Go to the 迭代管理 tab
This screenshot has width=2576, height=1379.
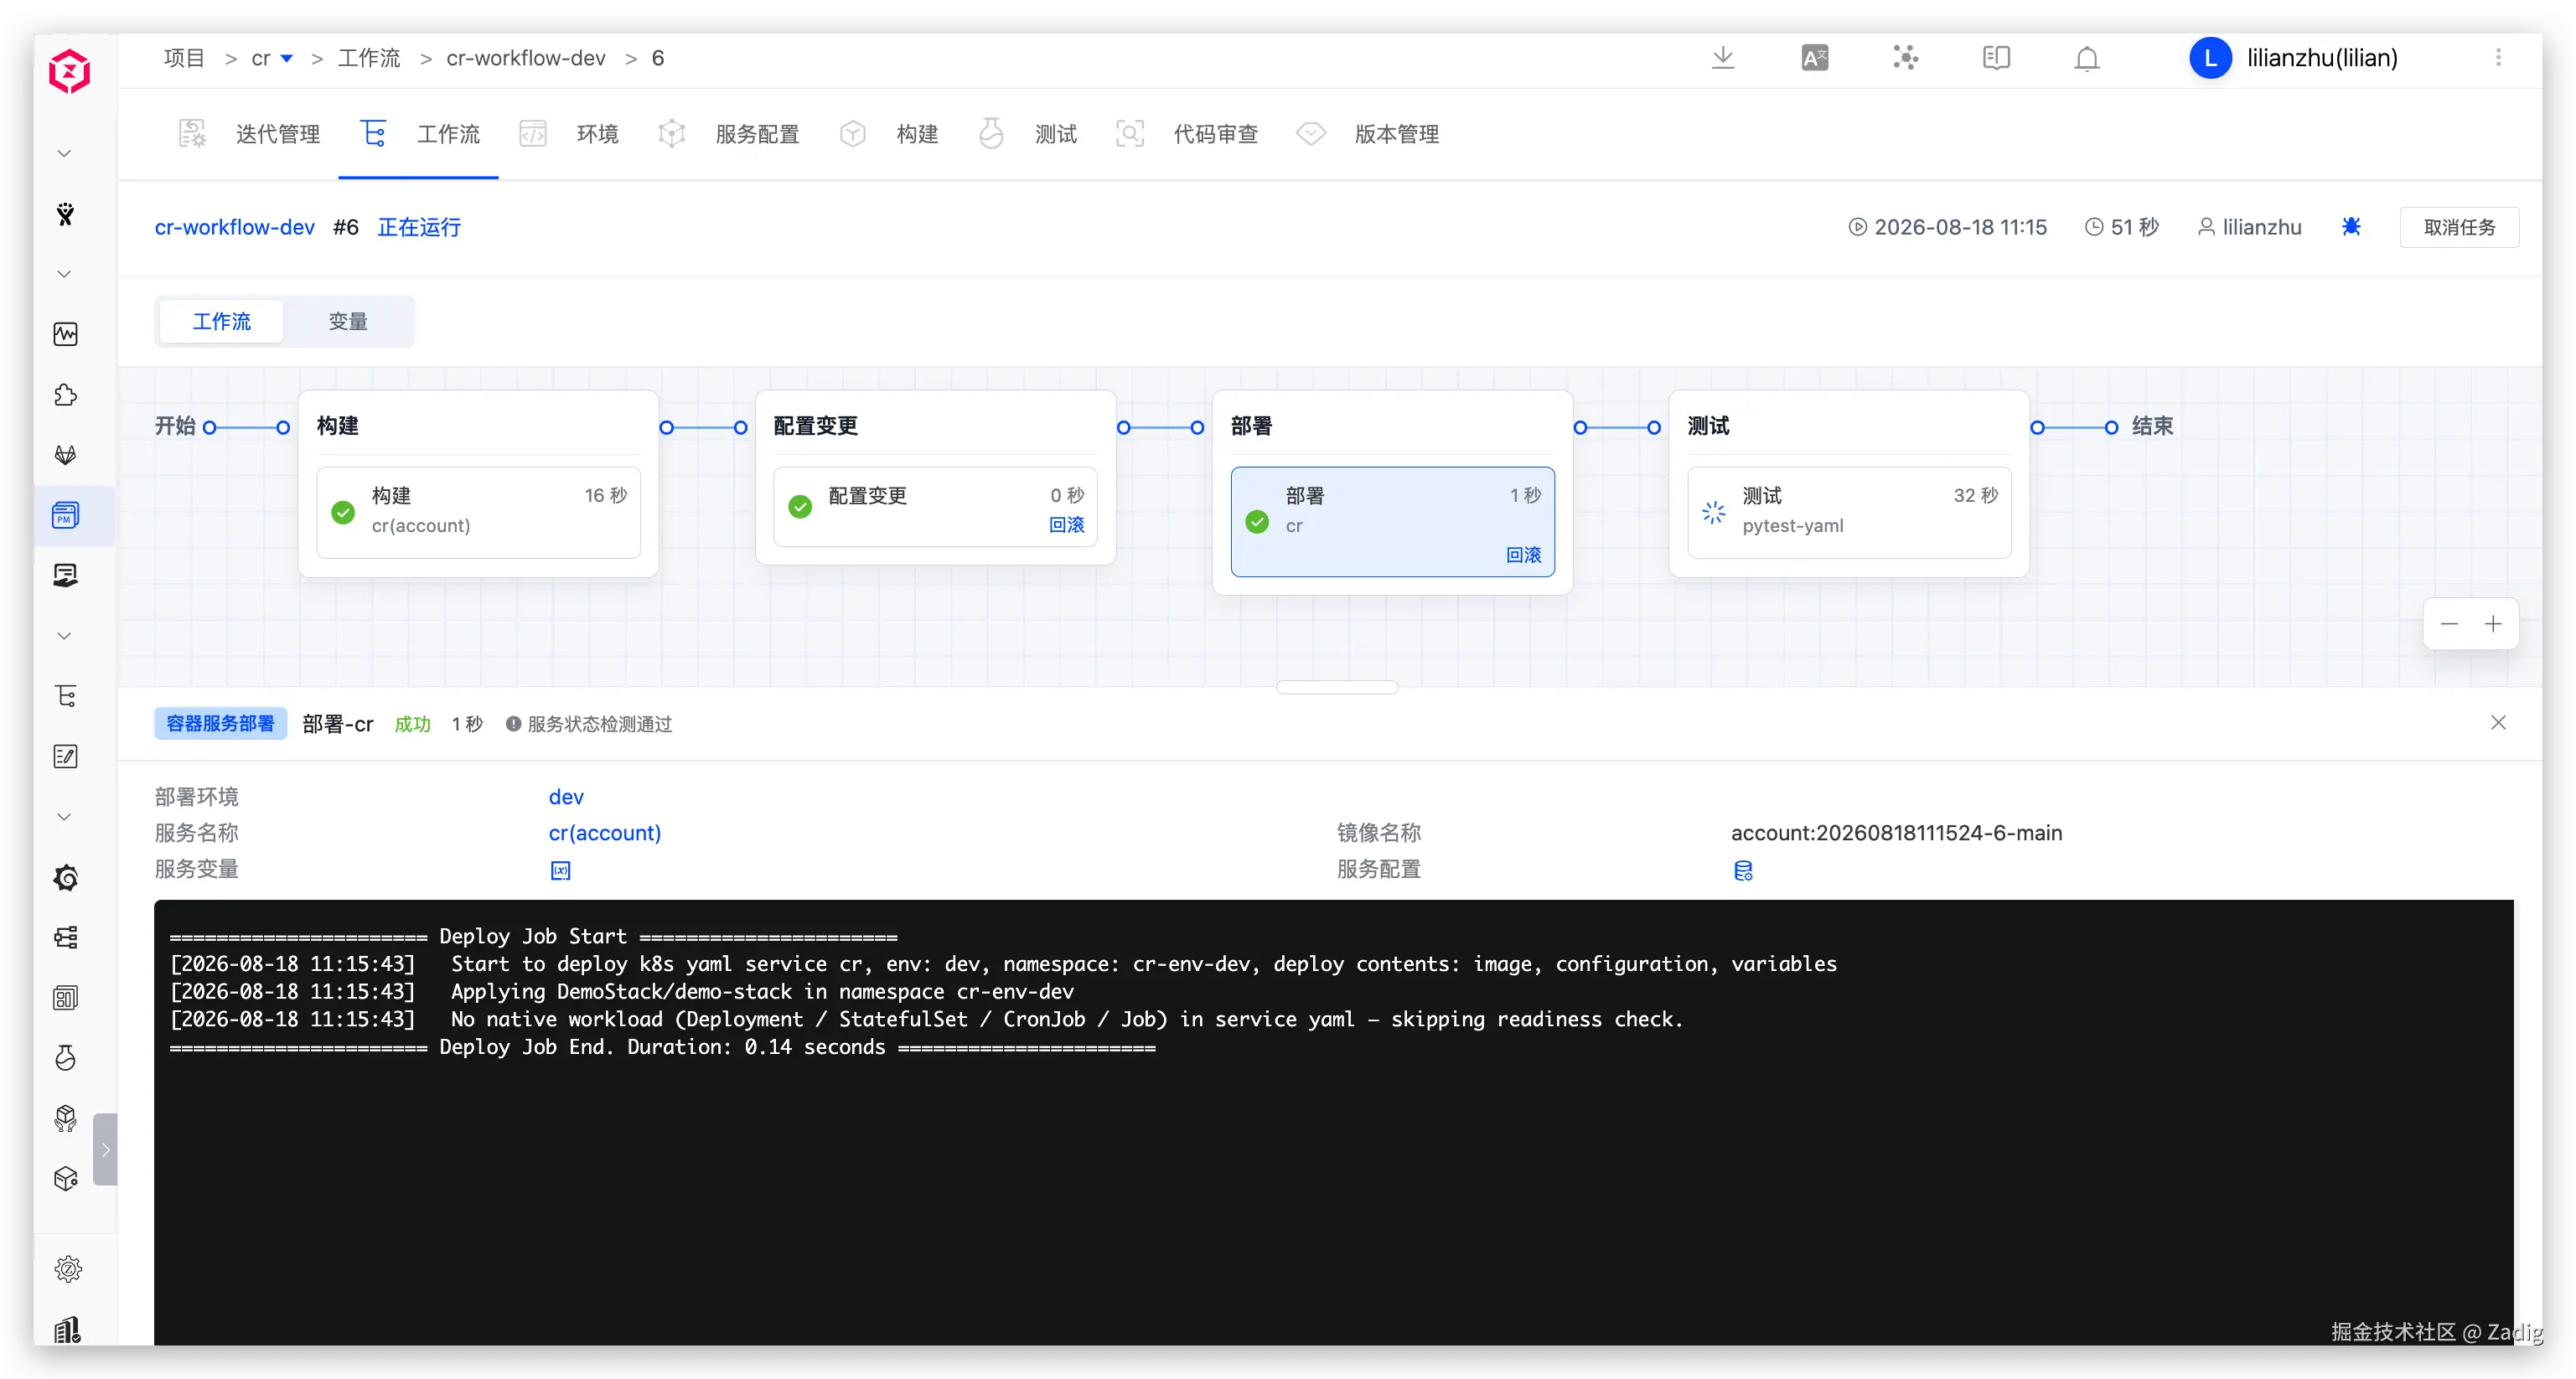[249, 134]
